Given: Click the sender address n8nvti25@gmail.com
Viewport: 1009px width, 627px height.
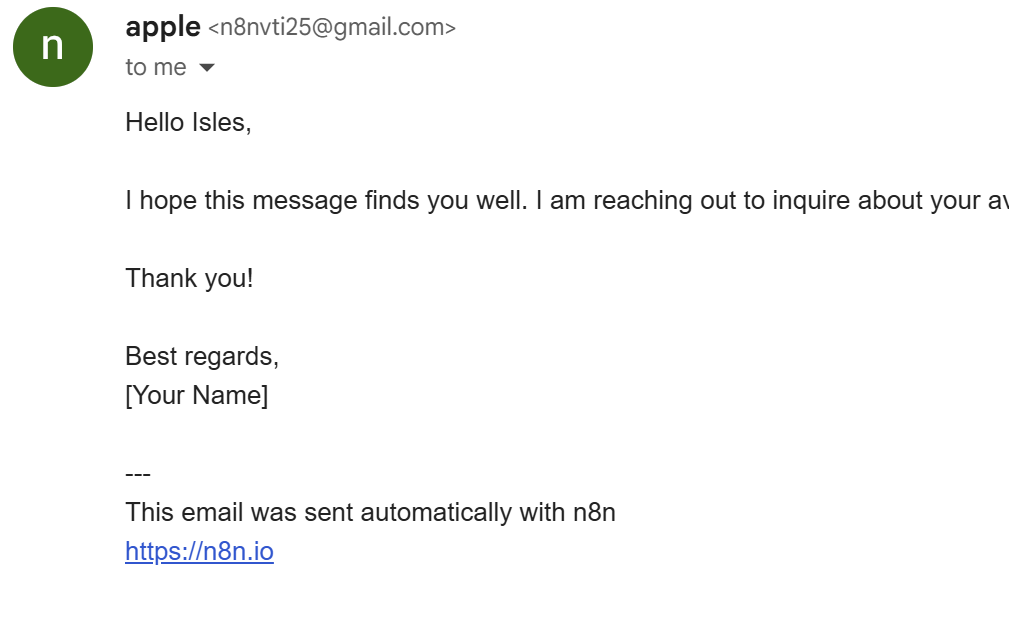Looking at the screenshot, I should click(332, 28).
